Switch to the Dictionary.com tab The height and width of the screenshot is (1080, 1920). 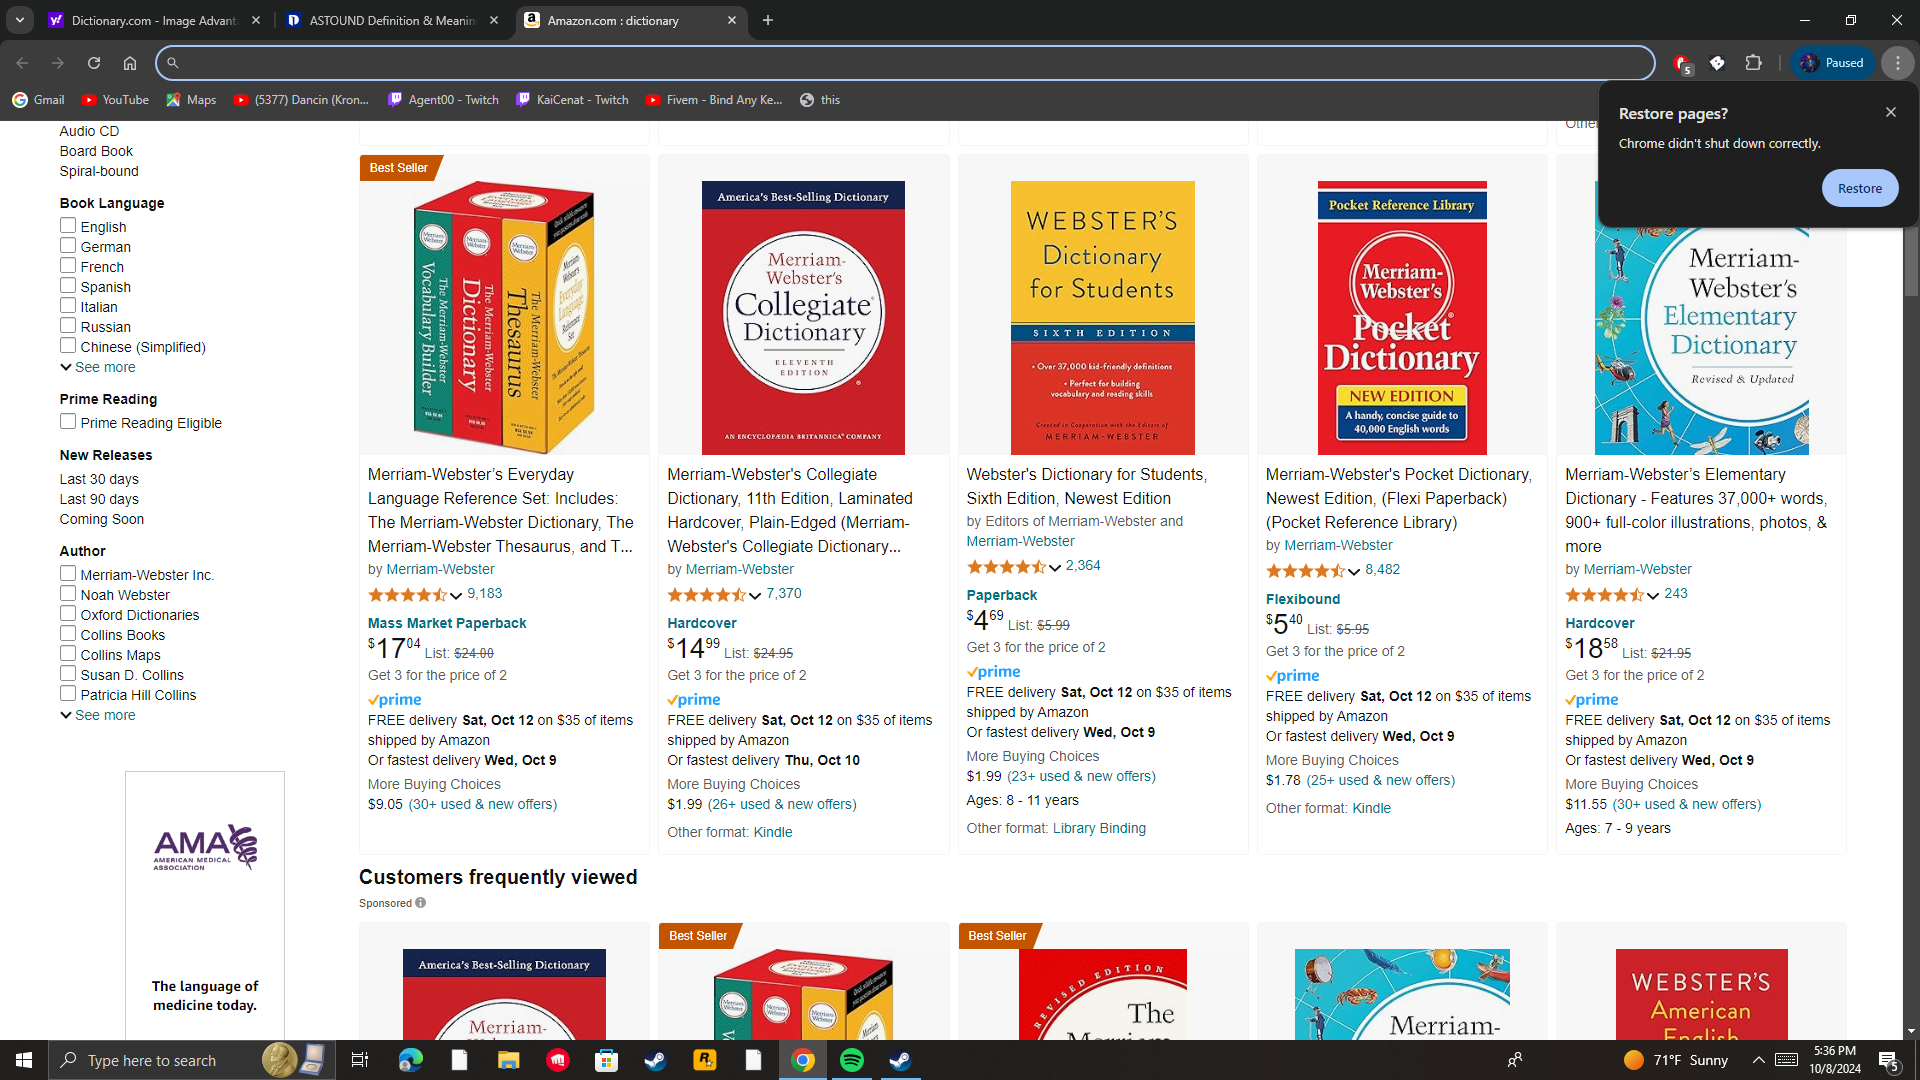click(153, 20)
